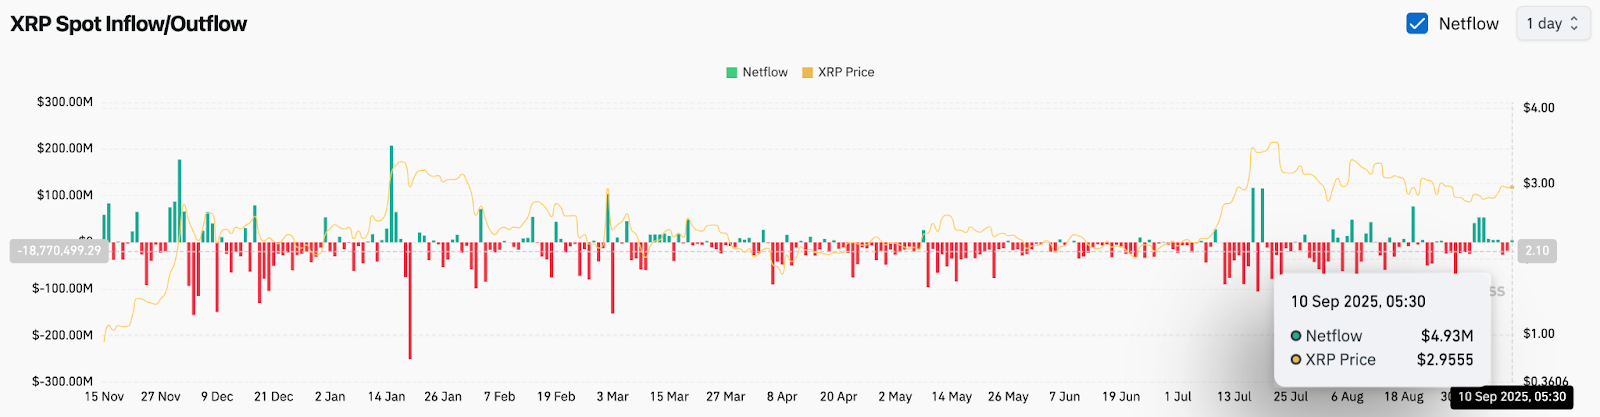Click the 26 May date label
This screenshot has height=417, width=1600.
point(1008,397)
